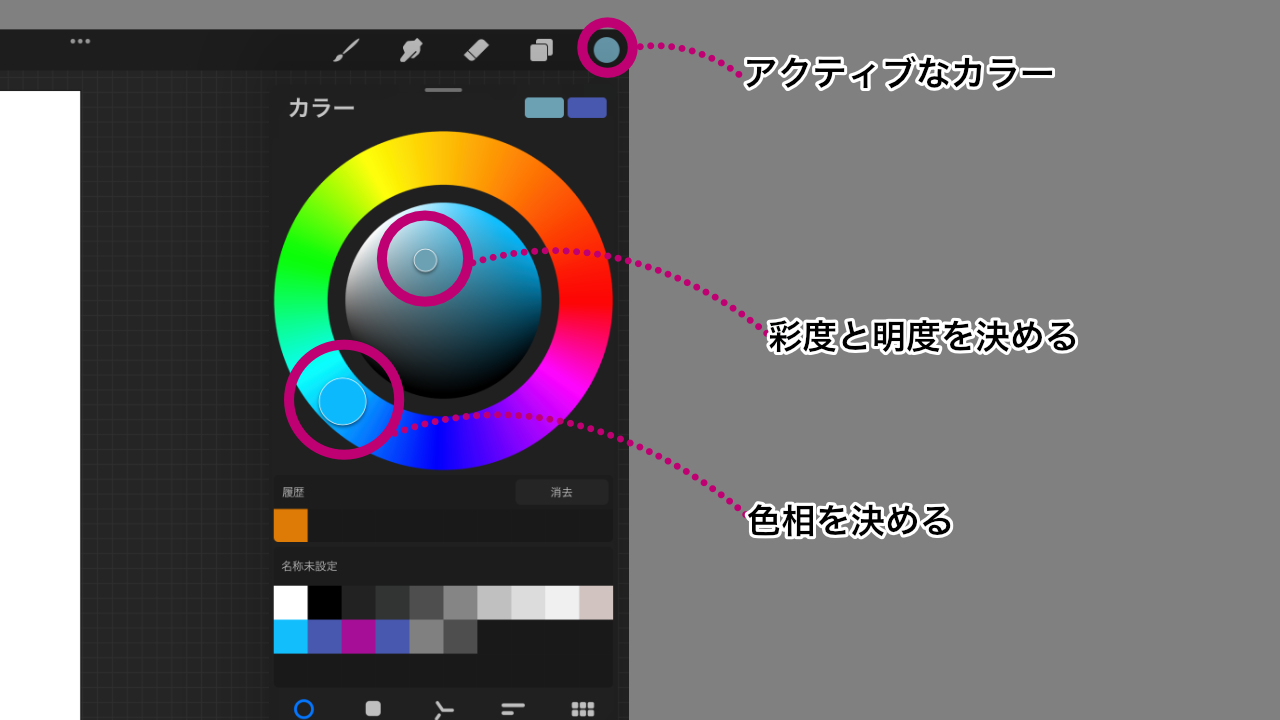Click the saturation disc reticle handle

tap(425, 260)
